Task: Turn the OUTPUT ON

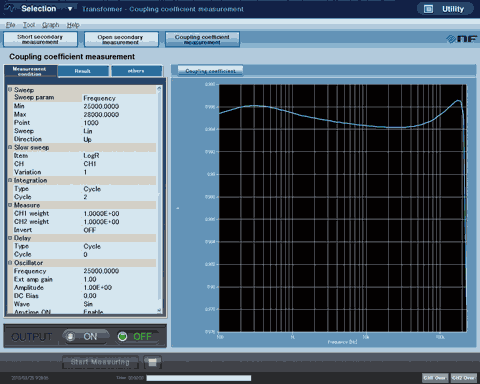Action: (86, 336)
